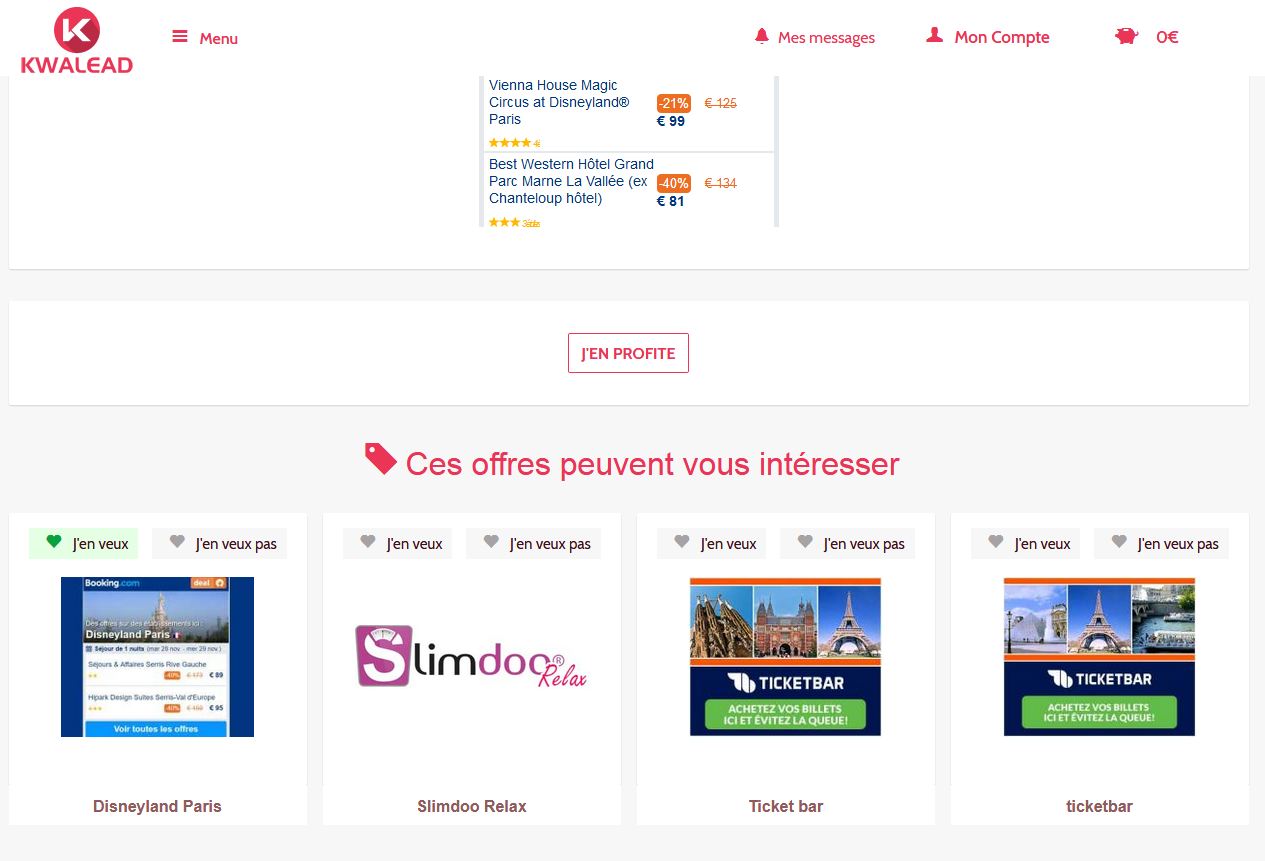
Task: Open Vienna House Magic Circus hotel link
Action: (x=559, y=102)
